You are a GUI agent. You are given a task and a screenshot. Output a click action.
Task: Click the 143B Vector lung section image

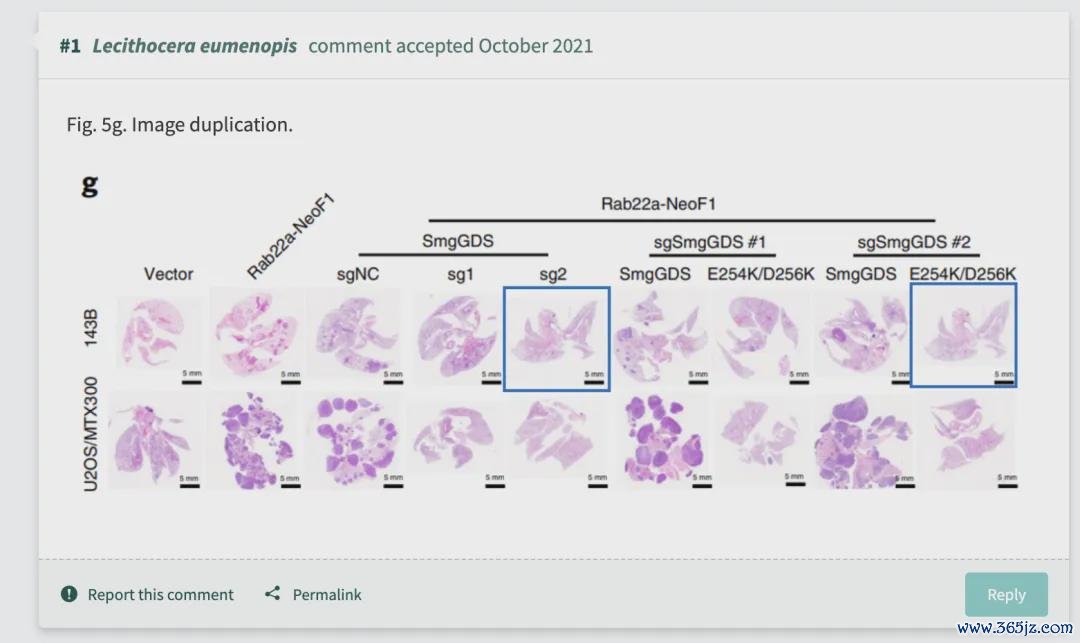click(158, 337)
